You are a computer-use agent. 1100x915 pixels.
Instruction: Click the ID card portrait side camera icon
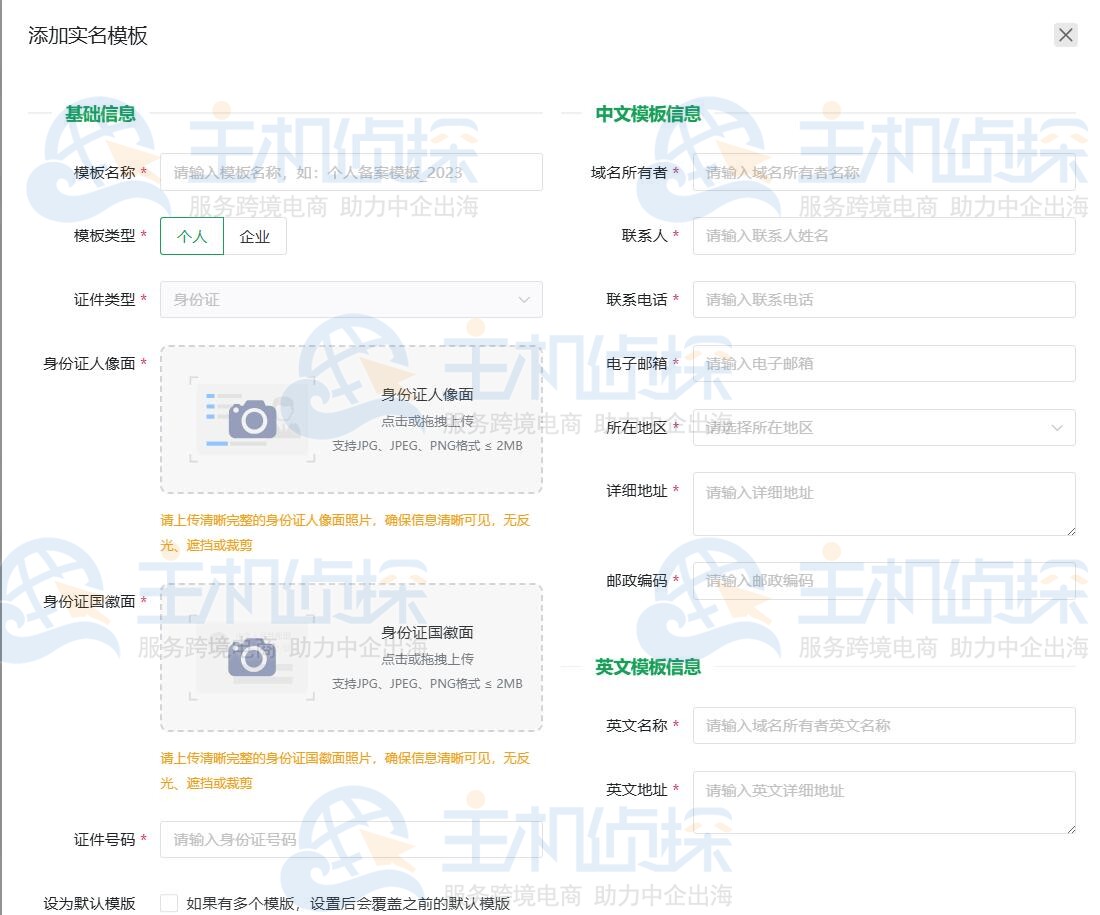(252, 419)
